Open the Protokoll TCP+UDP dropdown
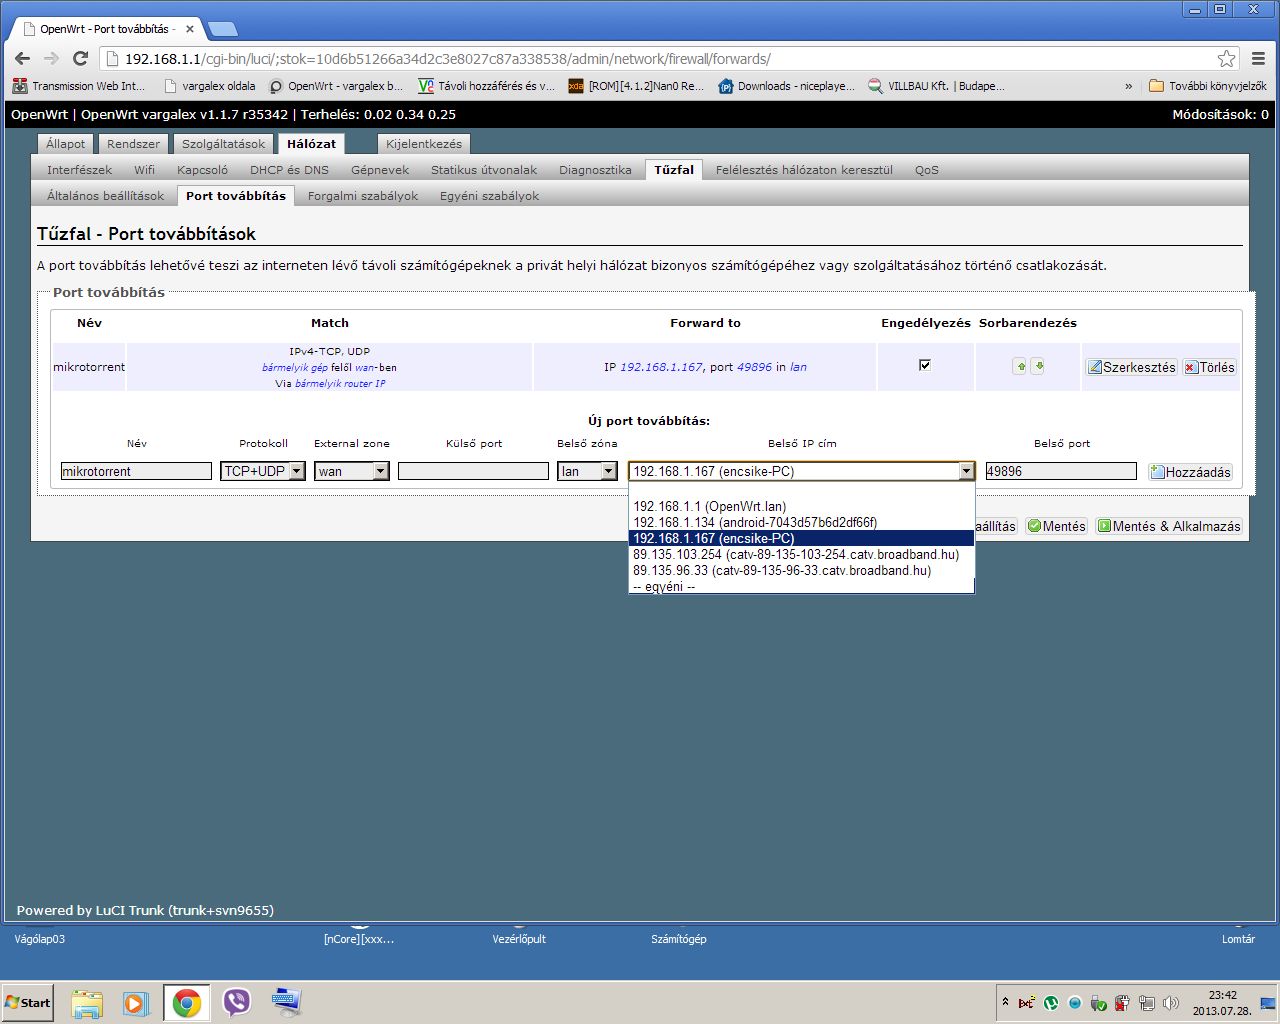The width and height of the screenshot is (1280, 1024). (x=263, y=471)
